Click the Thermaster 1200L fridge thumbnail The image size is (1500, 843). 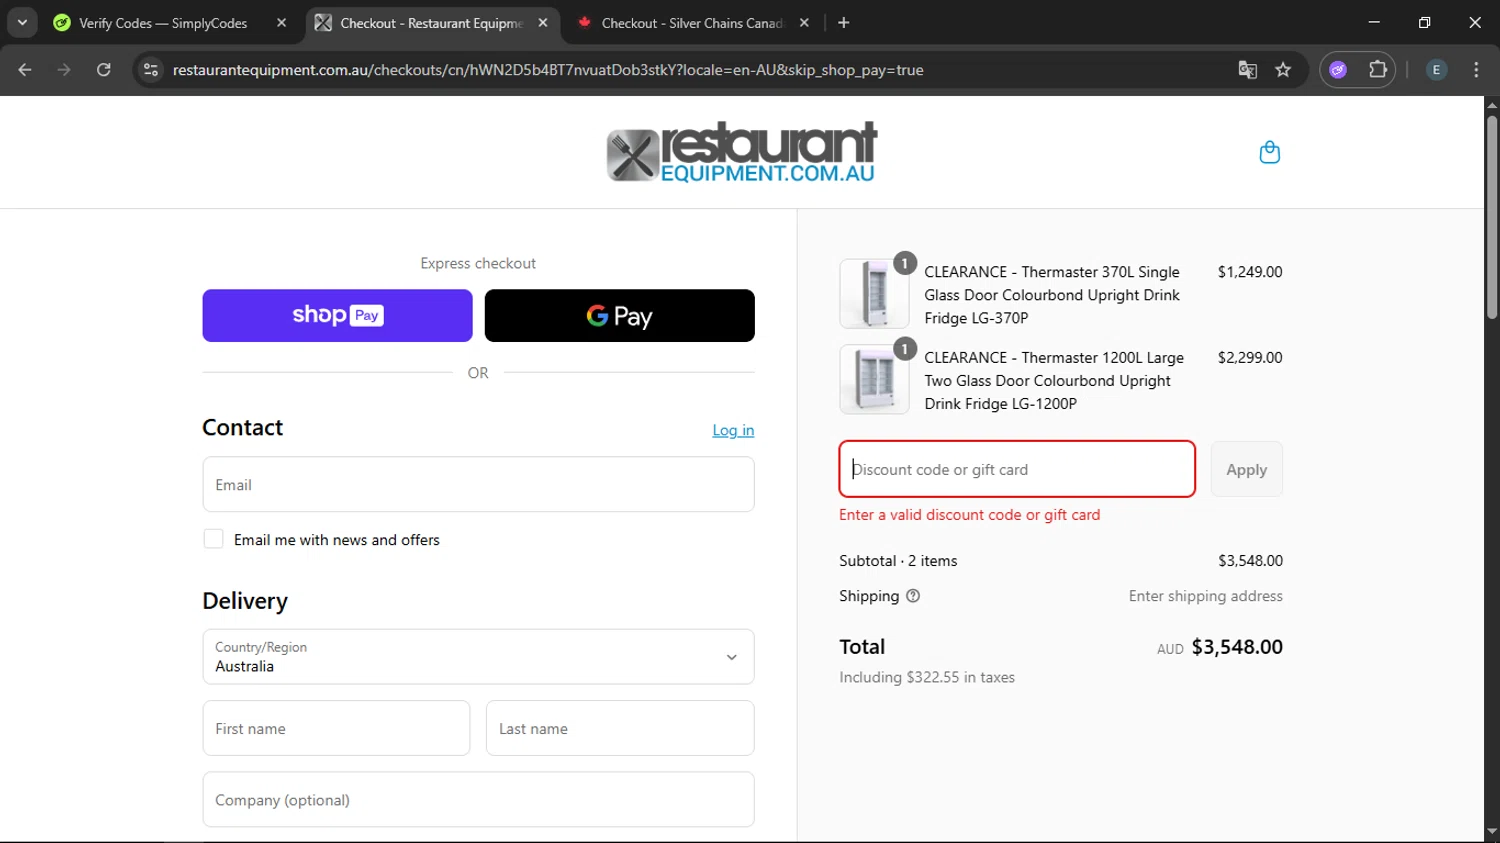(x=874, y=380)
